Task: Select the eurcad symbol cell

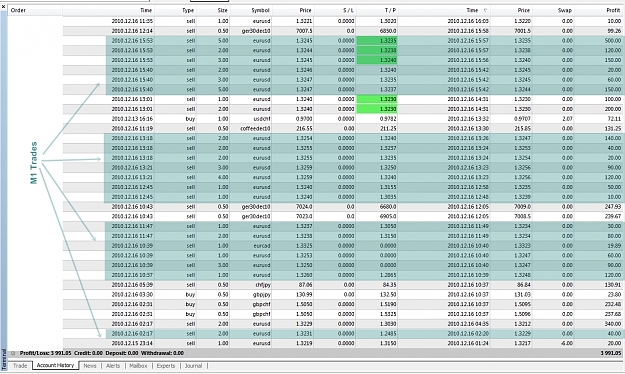Action: tap(261, 246)
